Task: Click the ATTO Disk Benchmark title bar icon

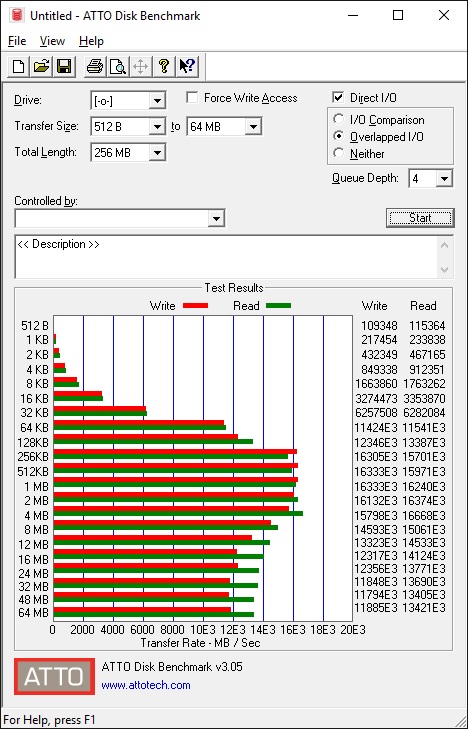Action: 17,15
